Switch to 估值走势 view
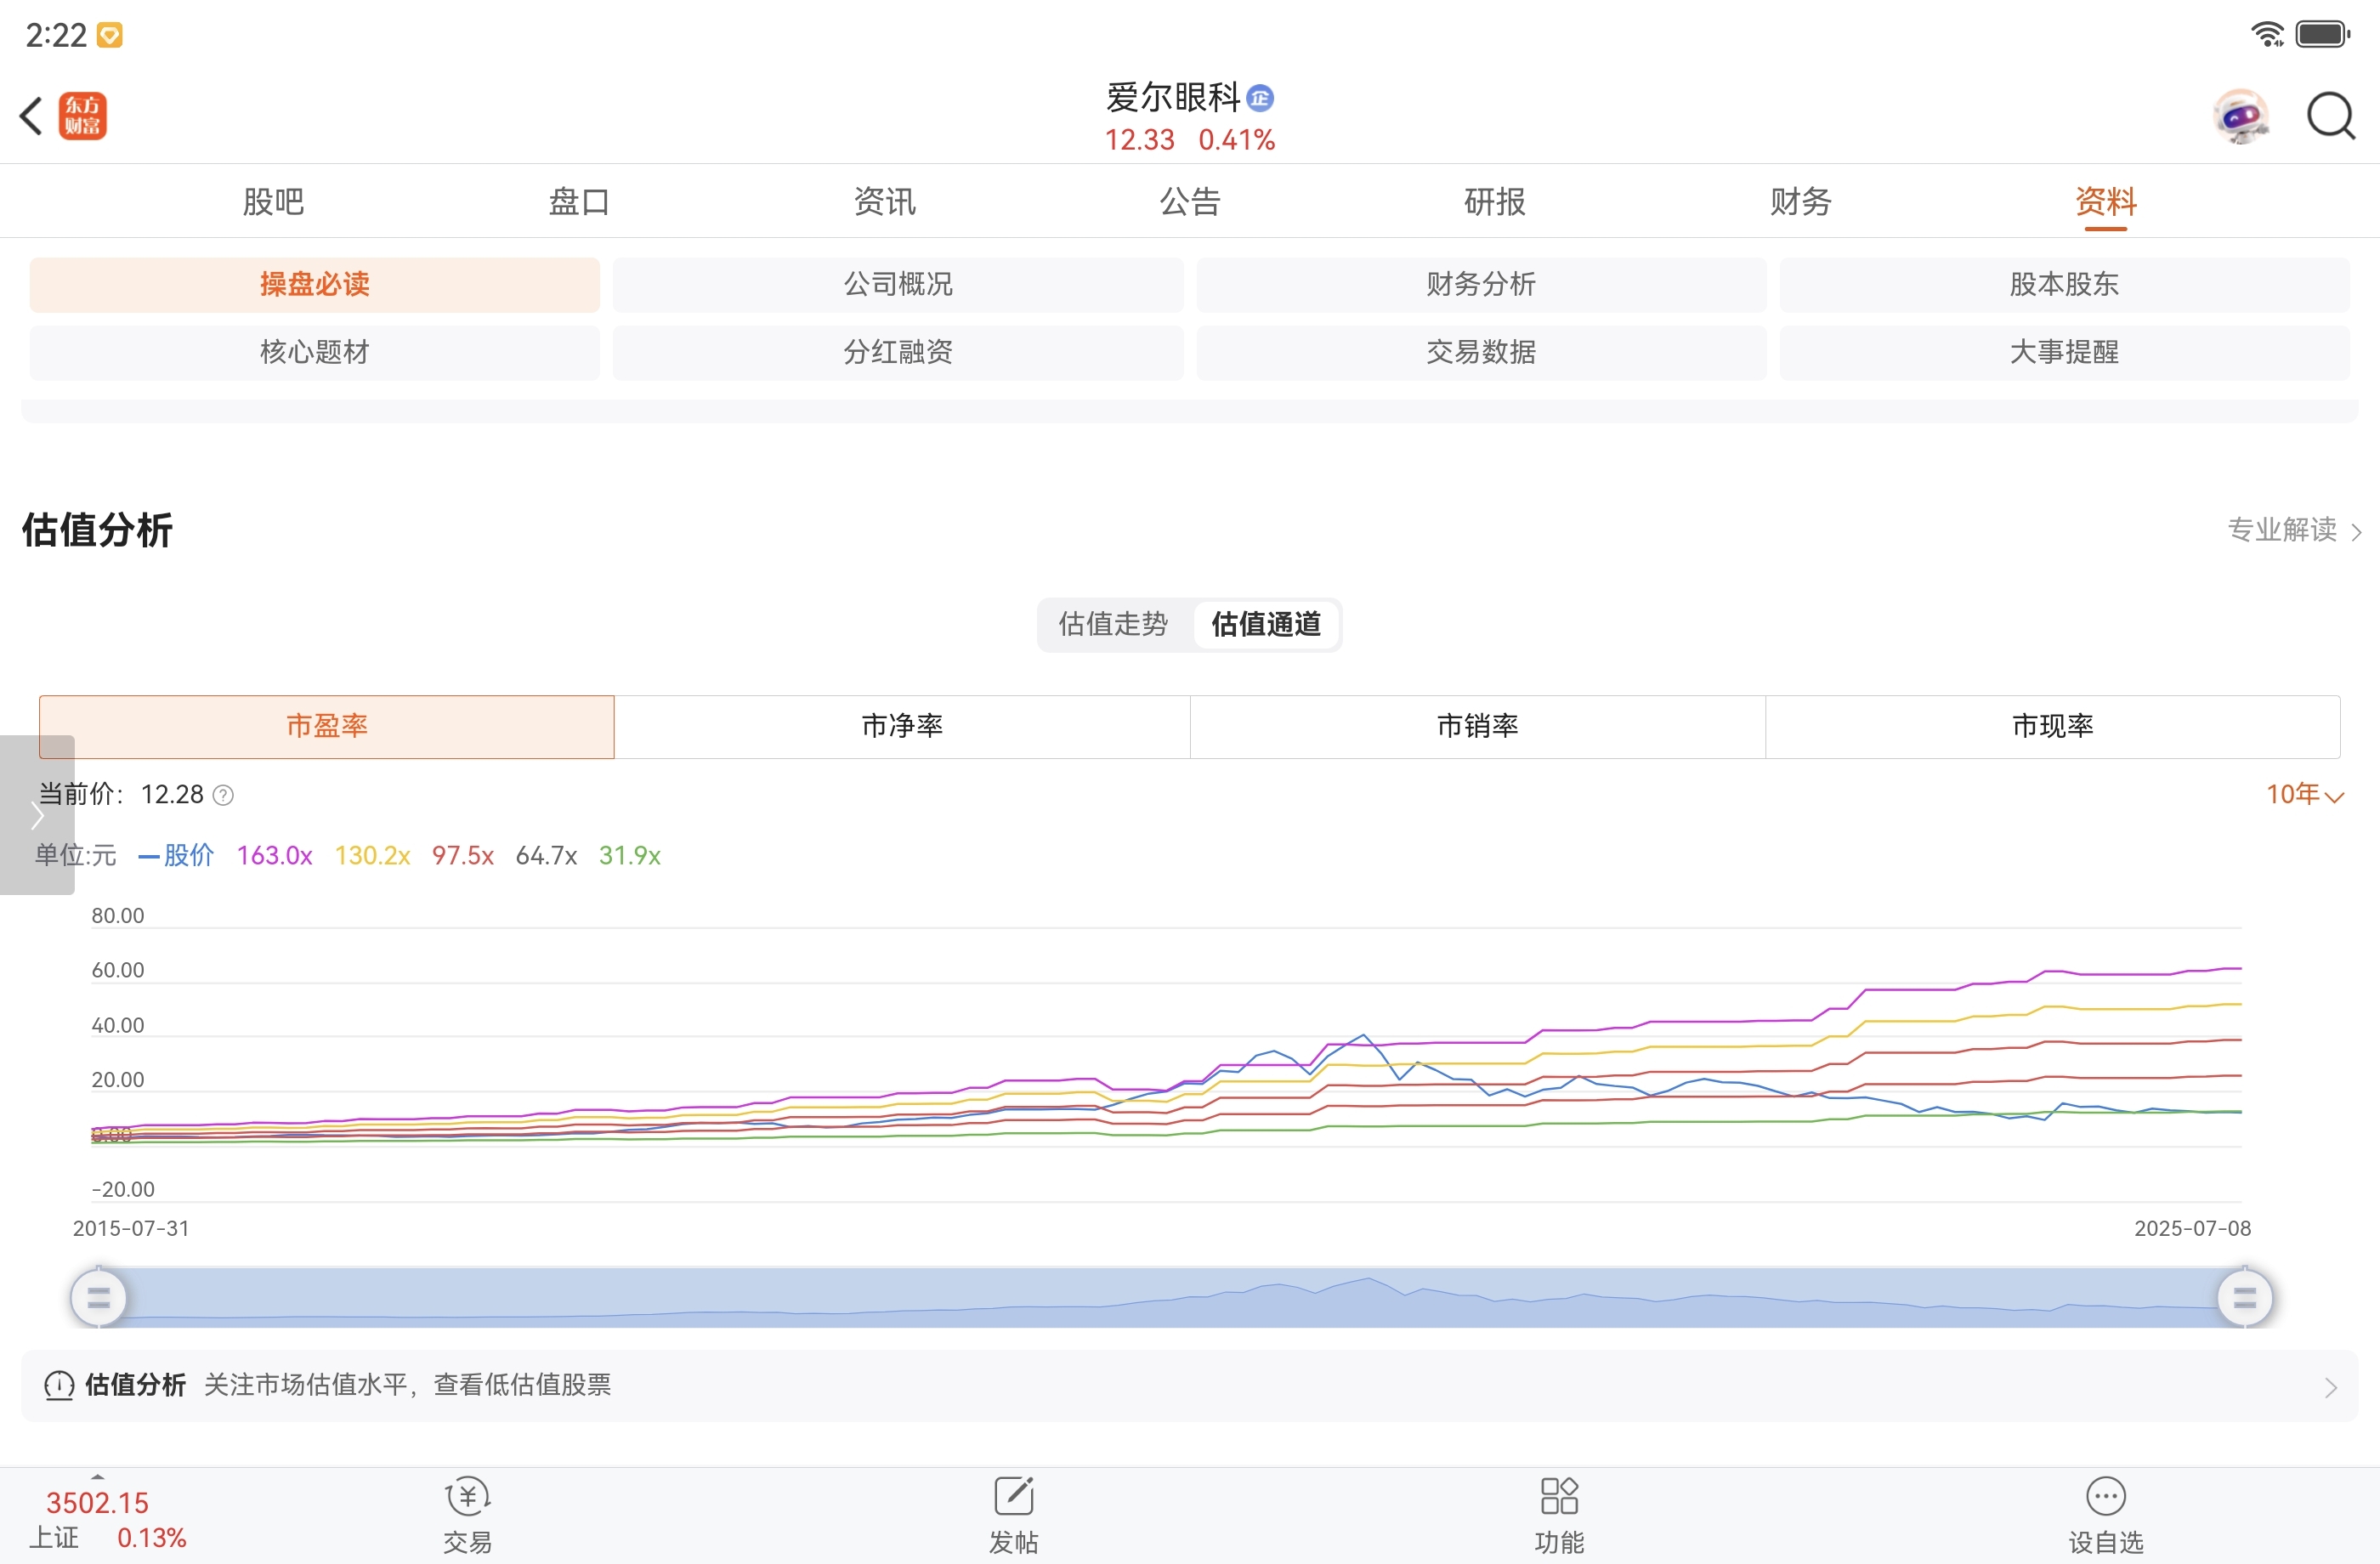This screenshot has height=1564, width=2380. tap(1113, 625)
